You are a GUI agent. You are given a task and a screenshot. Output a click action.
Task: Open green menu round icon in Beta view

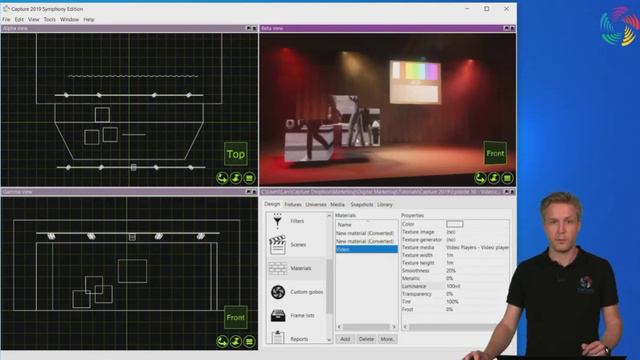[507, 178]
